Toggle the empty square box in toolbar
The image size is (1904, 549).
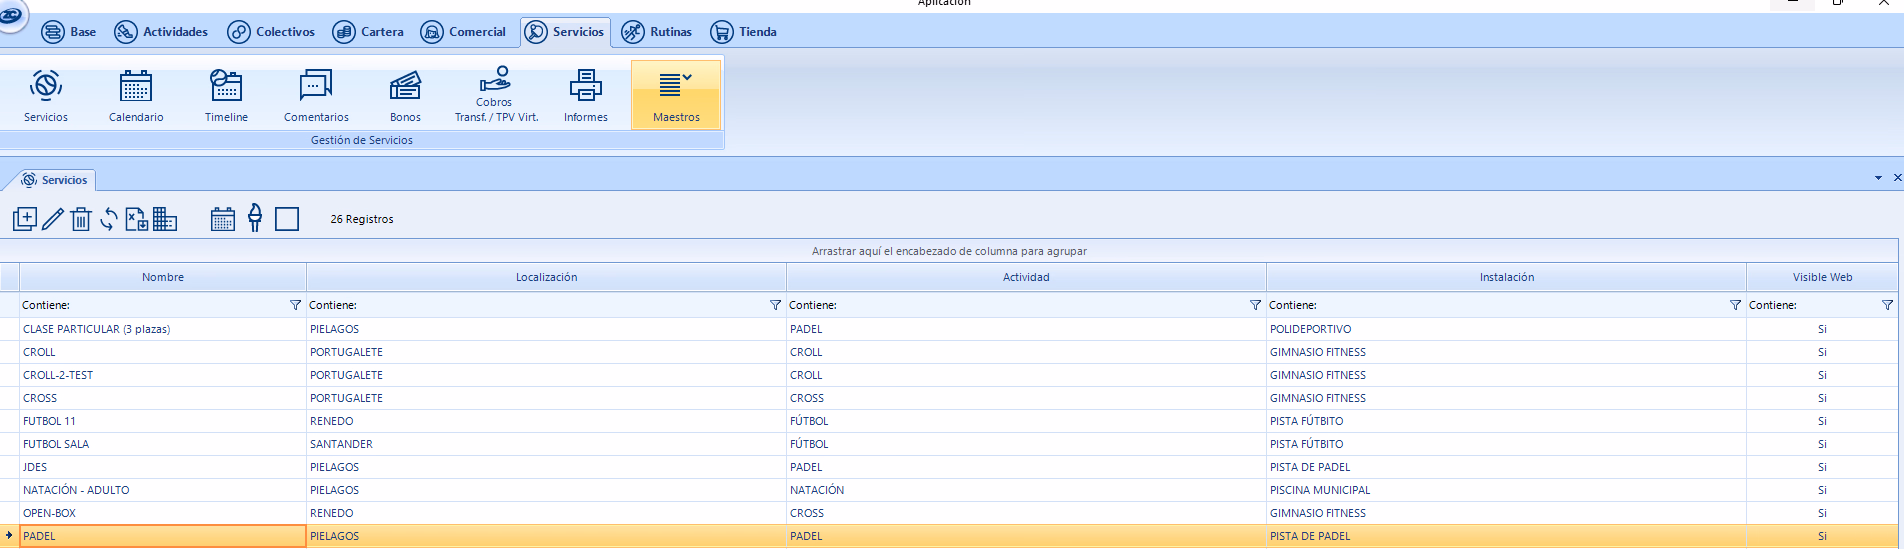pyautogui.click(x=287, y=219)
